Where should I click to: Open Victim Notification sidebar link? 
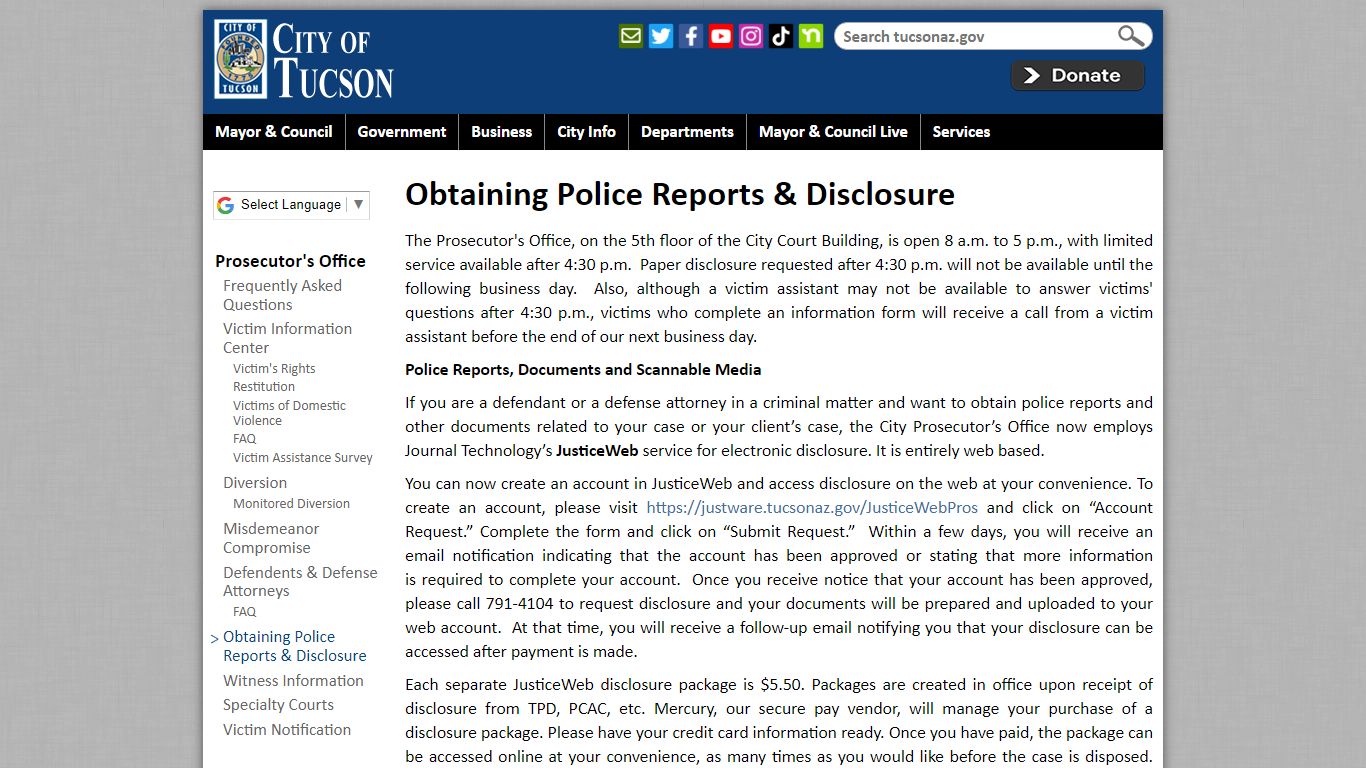(287, 730)
